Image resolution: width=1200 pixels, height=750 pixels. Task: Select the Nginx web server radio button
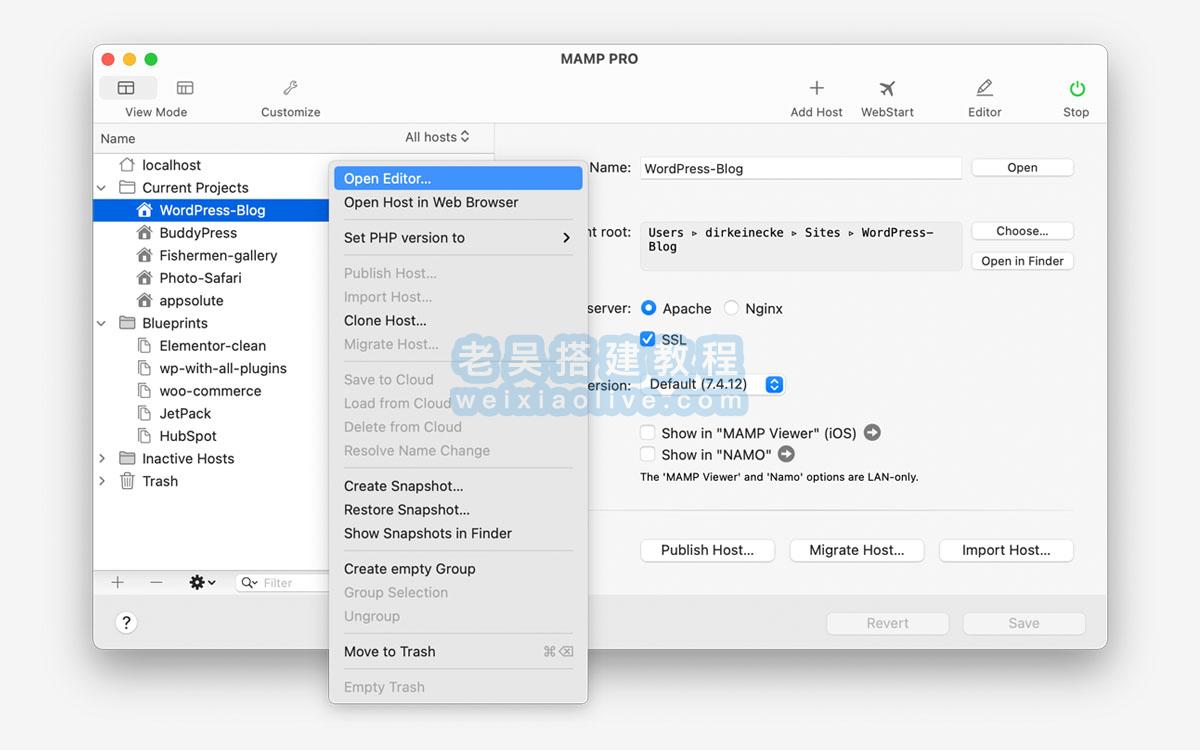click(731, 308)
